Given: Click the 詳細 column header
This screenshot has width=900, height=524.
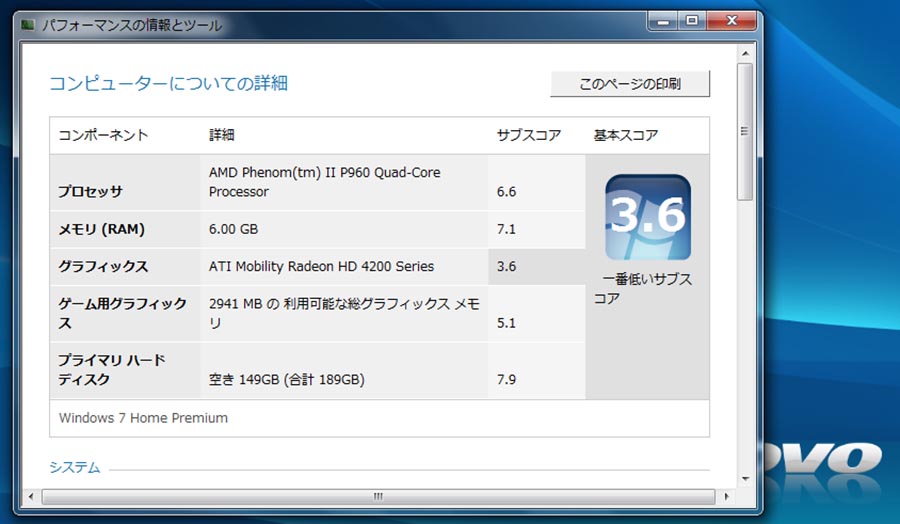Looking at the screenshot, I should point(222,135).
